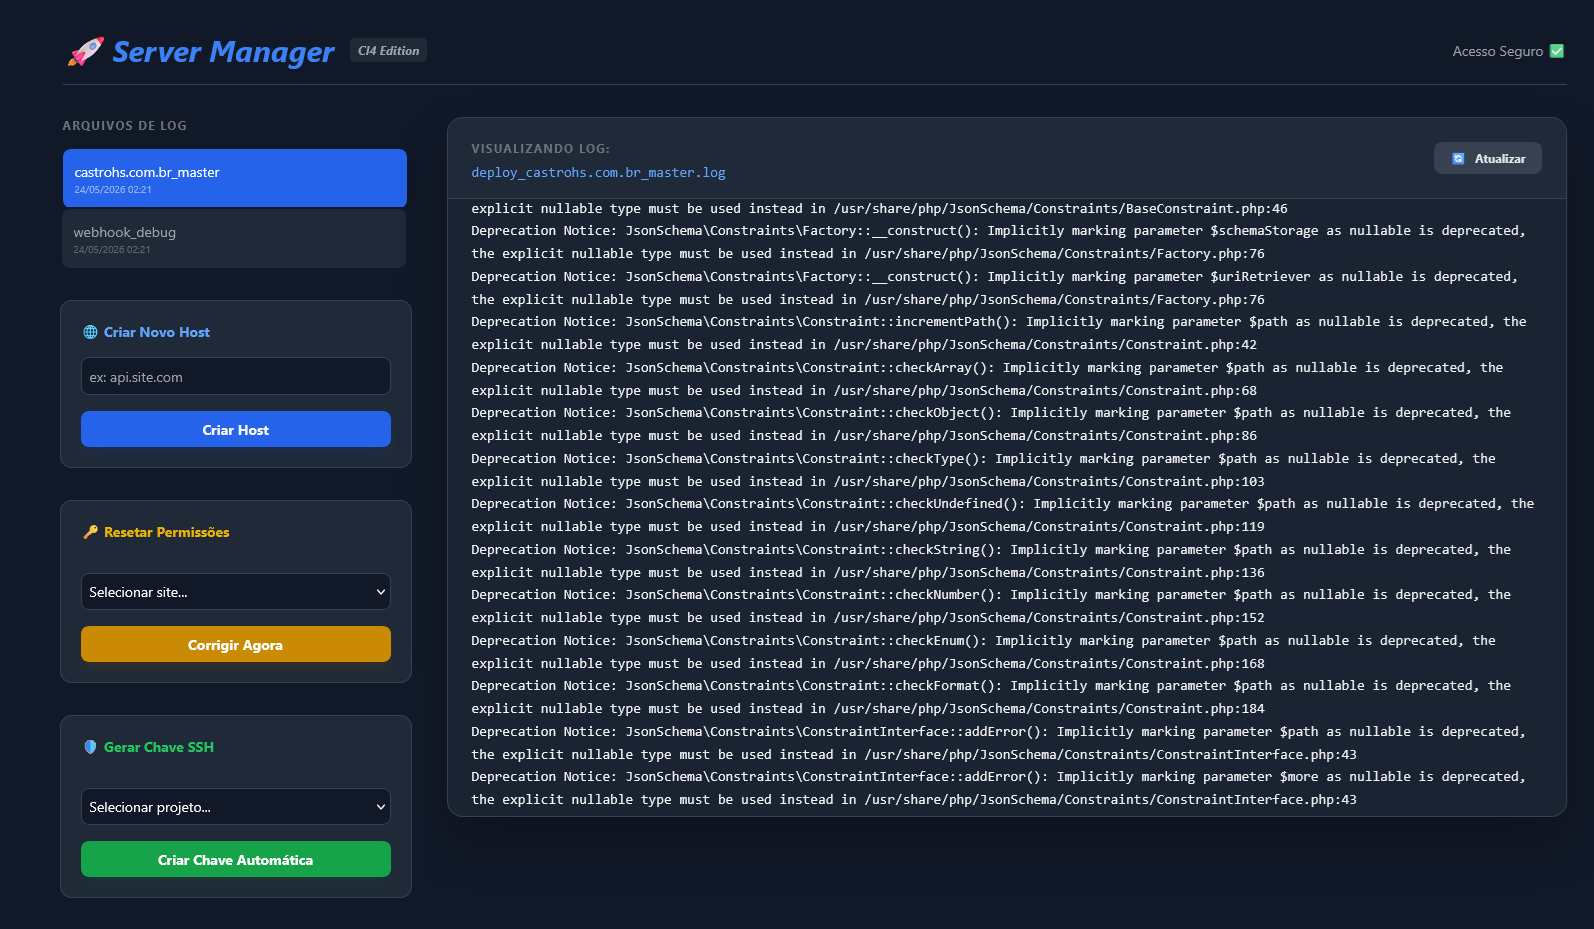Click the Criar Chave Automática button
The image size is (1594, 929).
pos(236,859)
